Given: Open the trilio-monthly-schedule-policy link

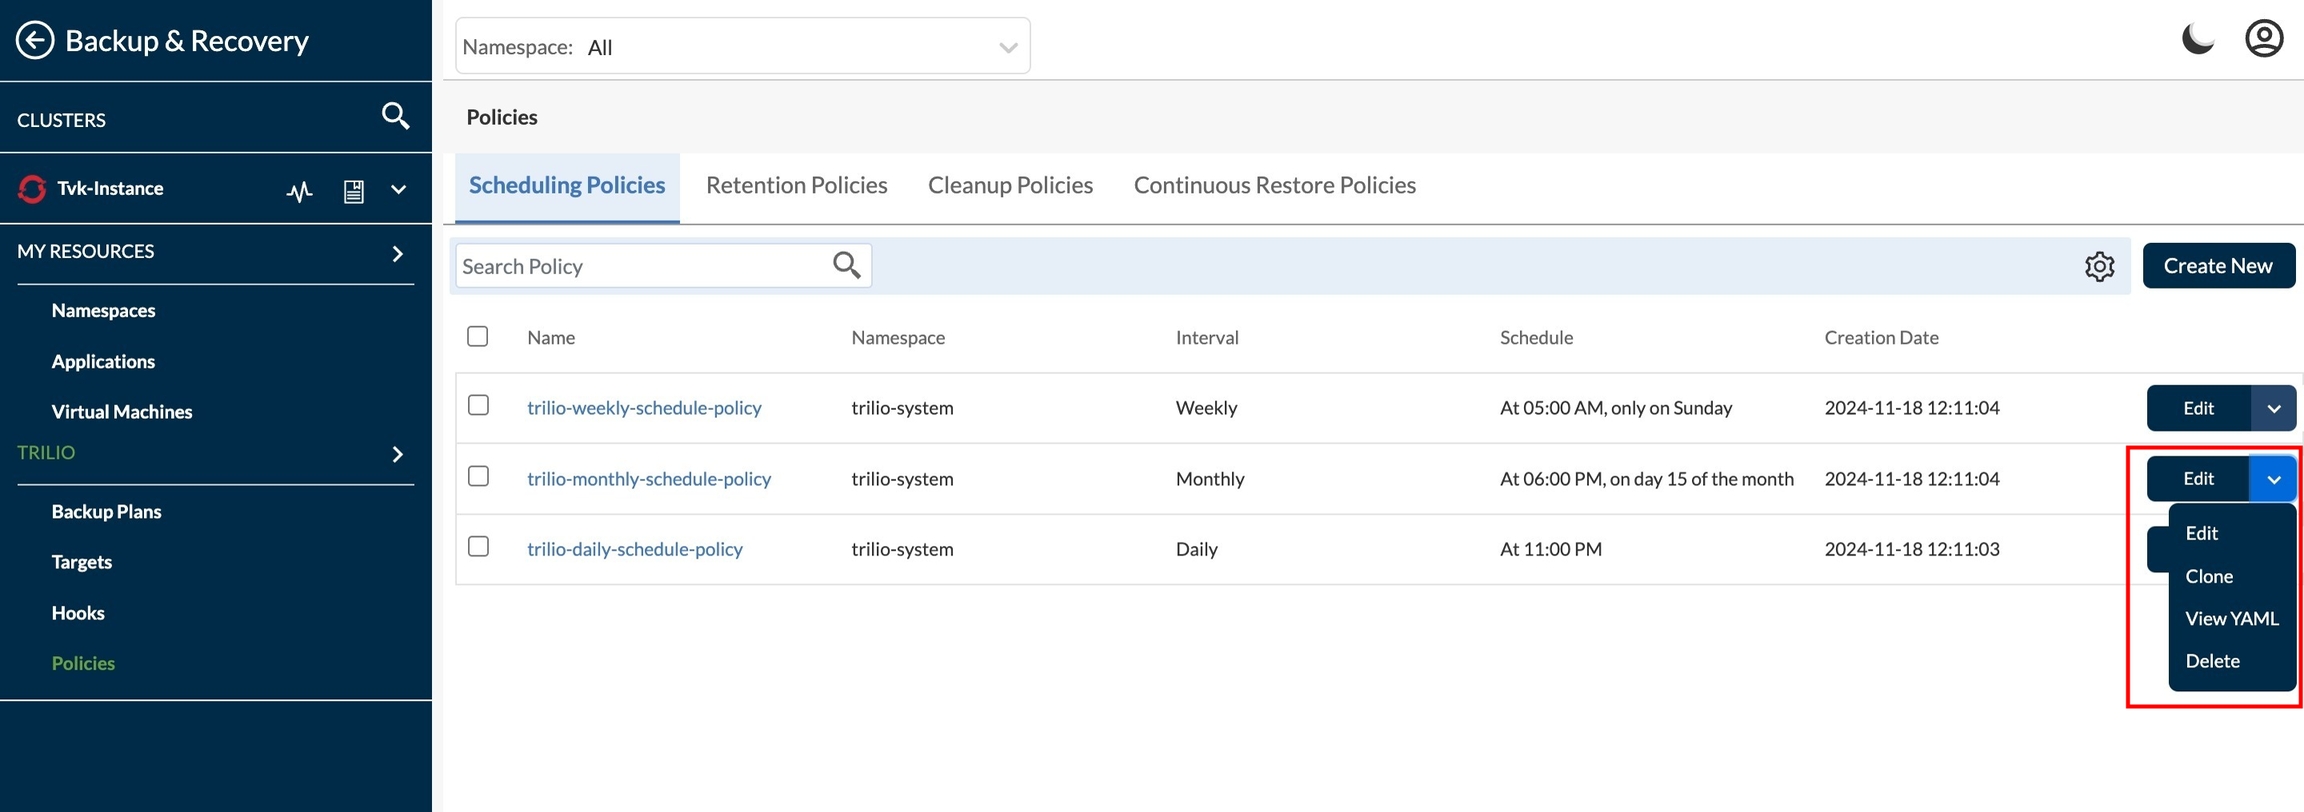Looking at the screenshot, I should pos(648,478).
